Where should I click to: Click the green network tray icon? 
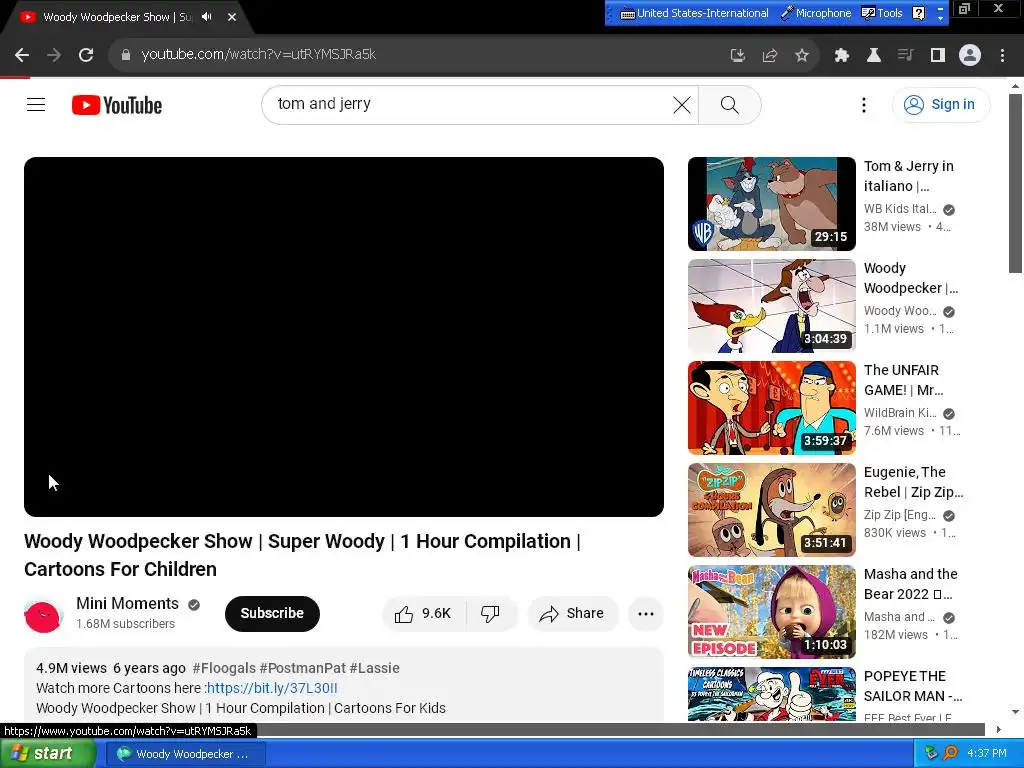pyautogui.click(x=931, y=754)
